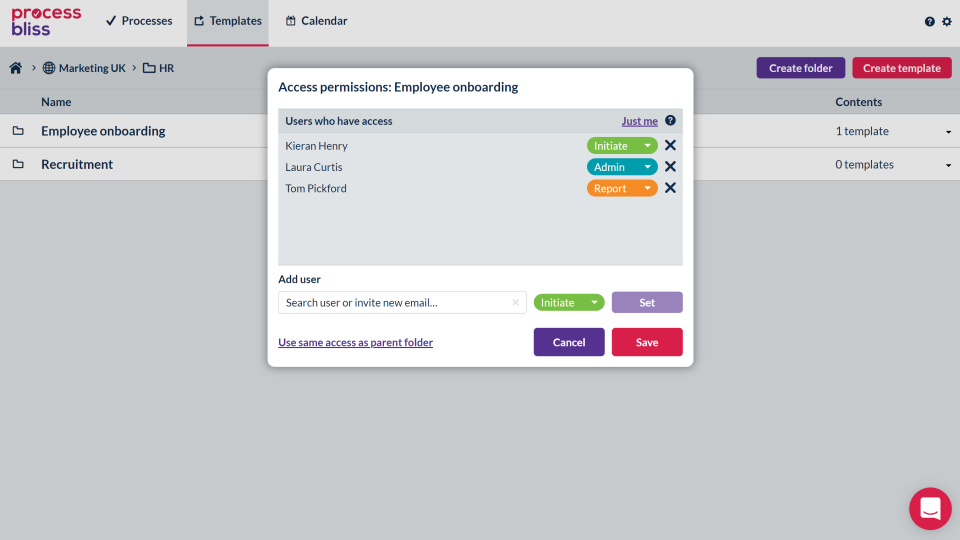Open settings gear icon

point(947,21)
